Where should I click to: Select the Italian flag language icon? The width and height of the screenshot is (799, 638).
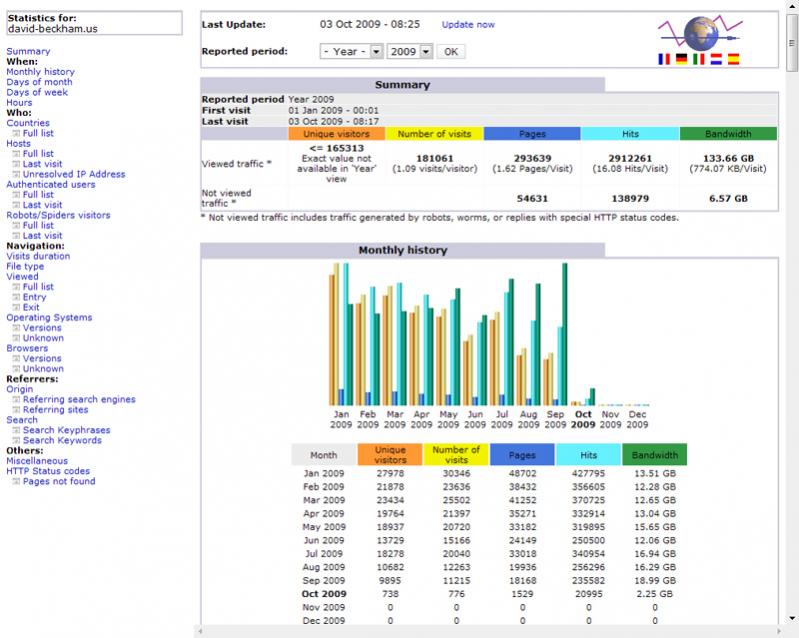[x=699, y=60]
